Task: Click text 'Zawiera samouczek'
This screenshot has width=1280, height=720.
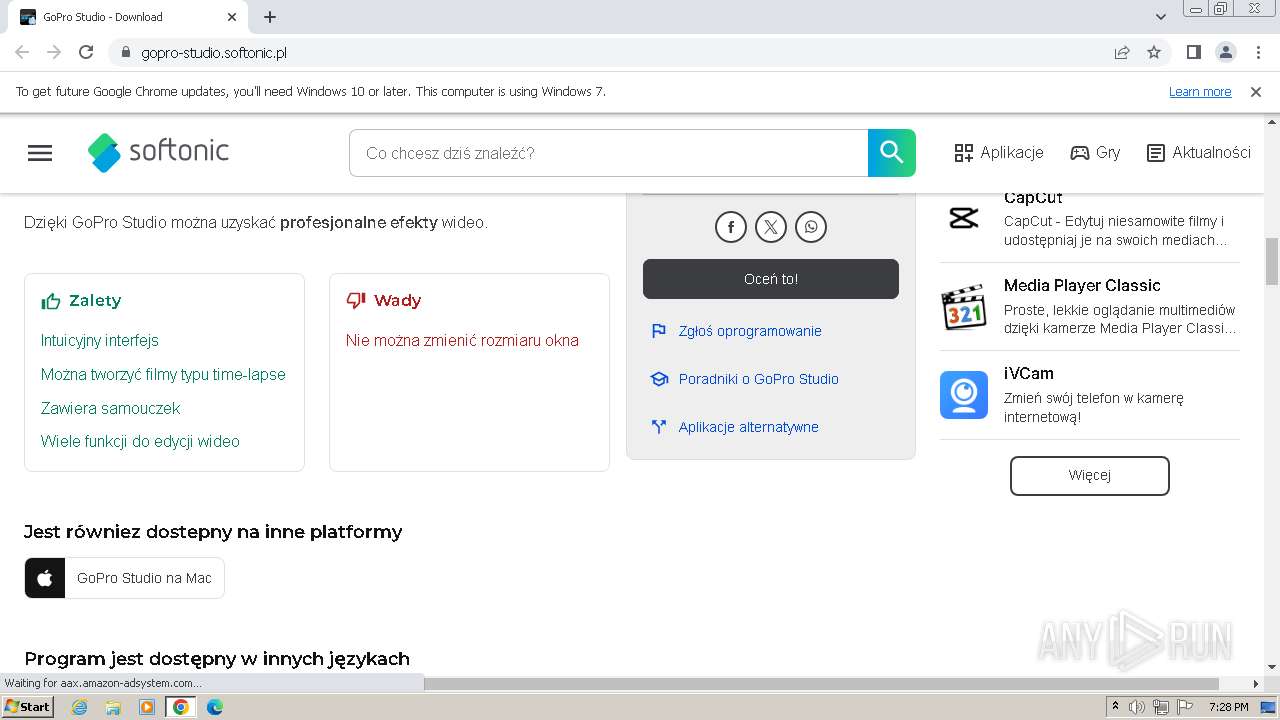Action: [111, 408]
